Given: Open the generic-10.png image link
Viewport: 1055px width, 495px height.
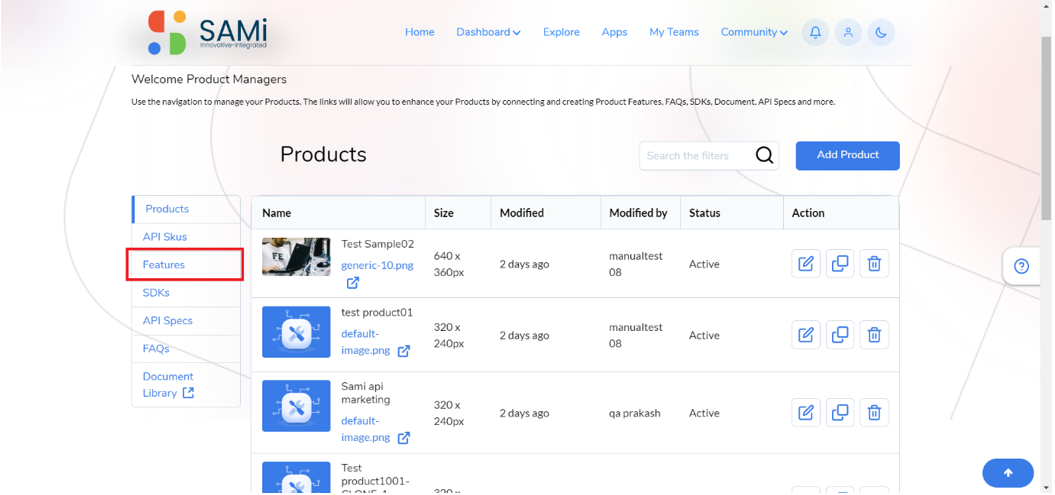Looking at the screenshot, I should point(377,265).
